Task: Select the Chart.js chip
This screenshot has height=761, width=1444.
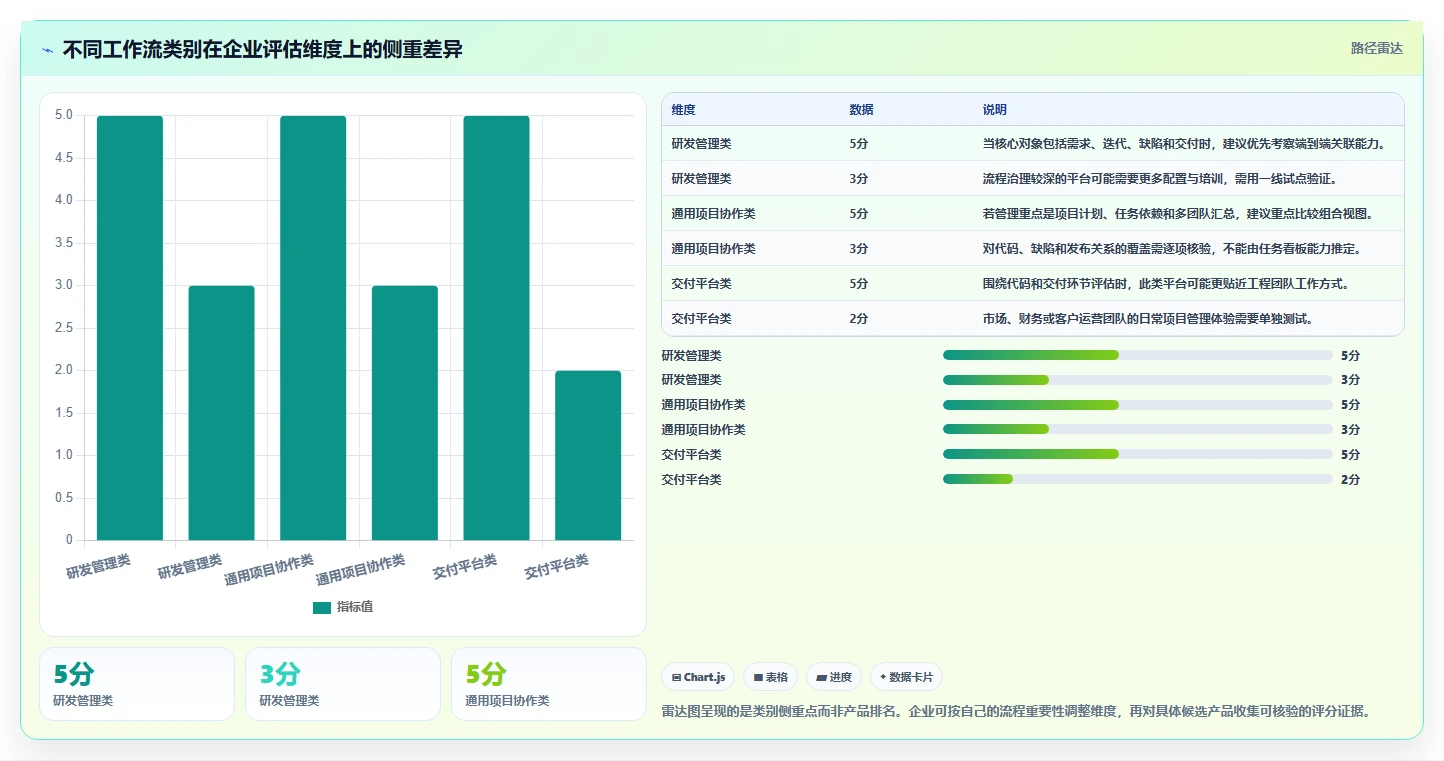Action: (697, 677)
